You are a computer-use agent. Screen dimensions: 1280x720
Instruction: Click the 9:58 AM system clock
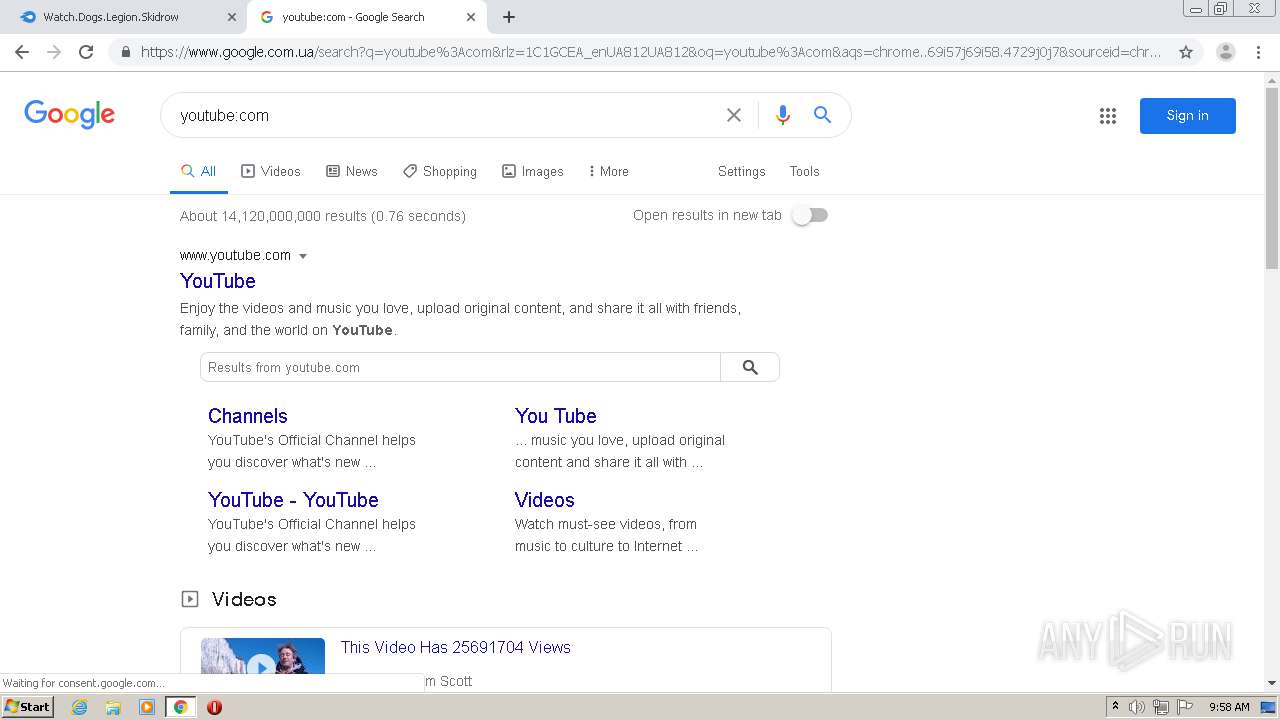1229,707
